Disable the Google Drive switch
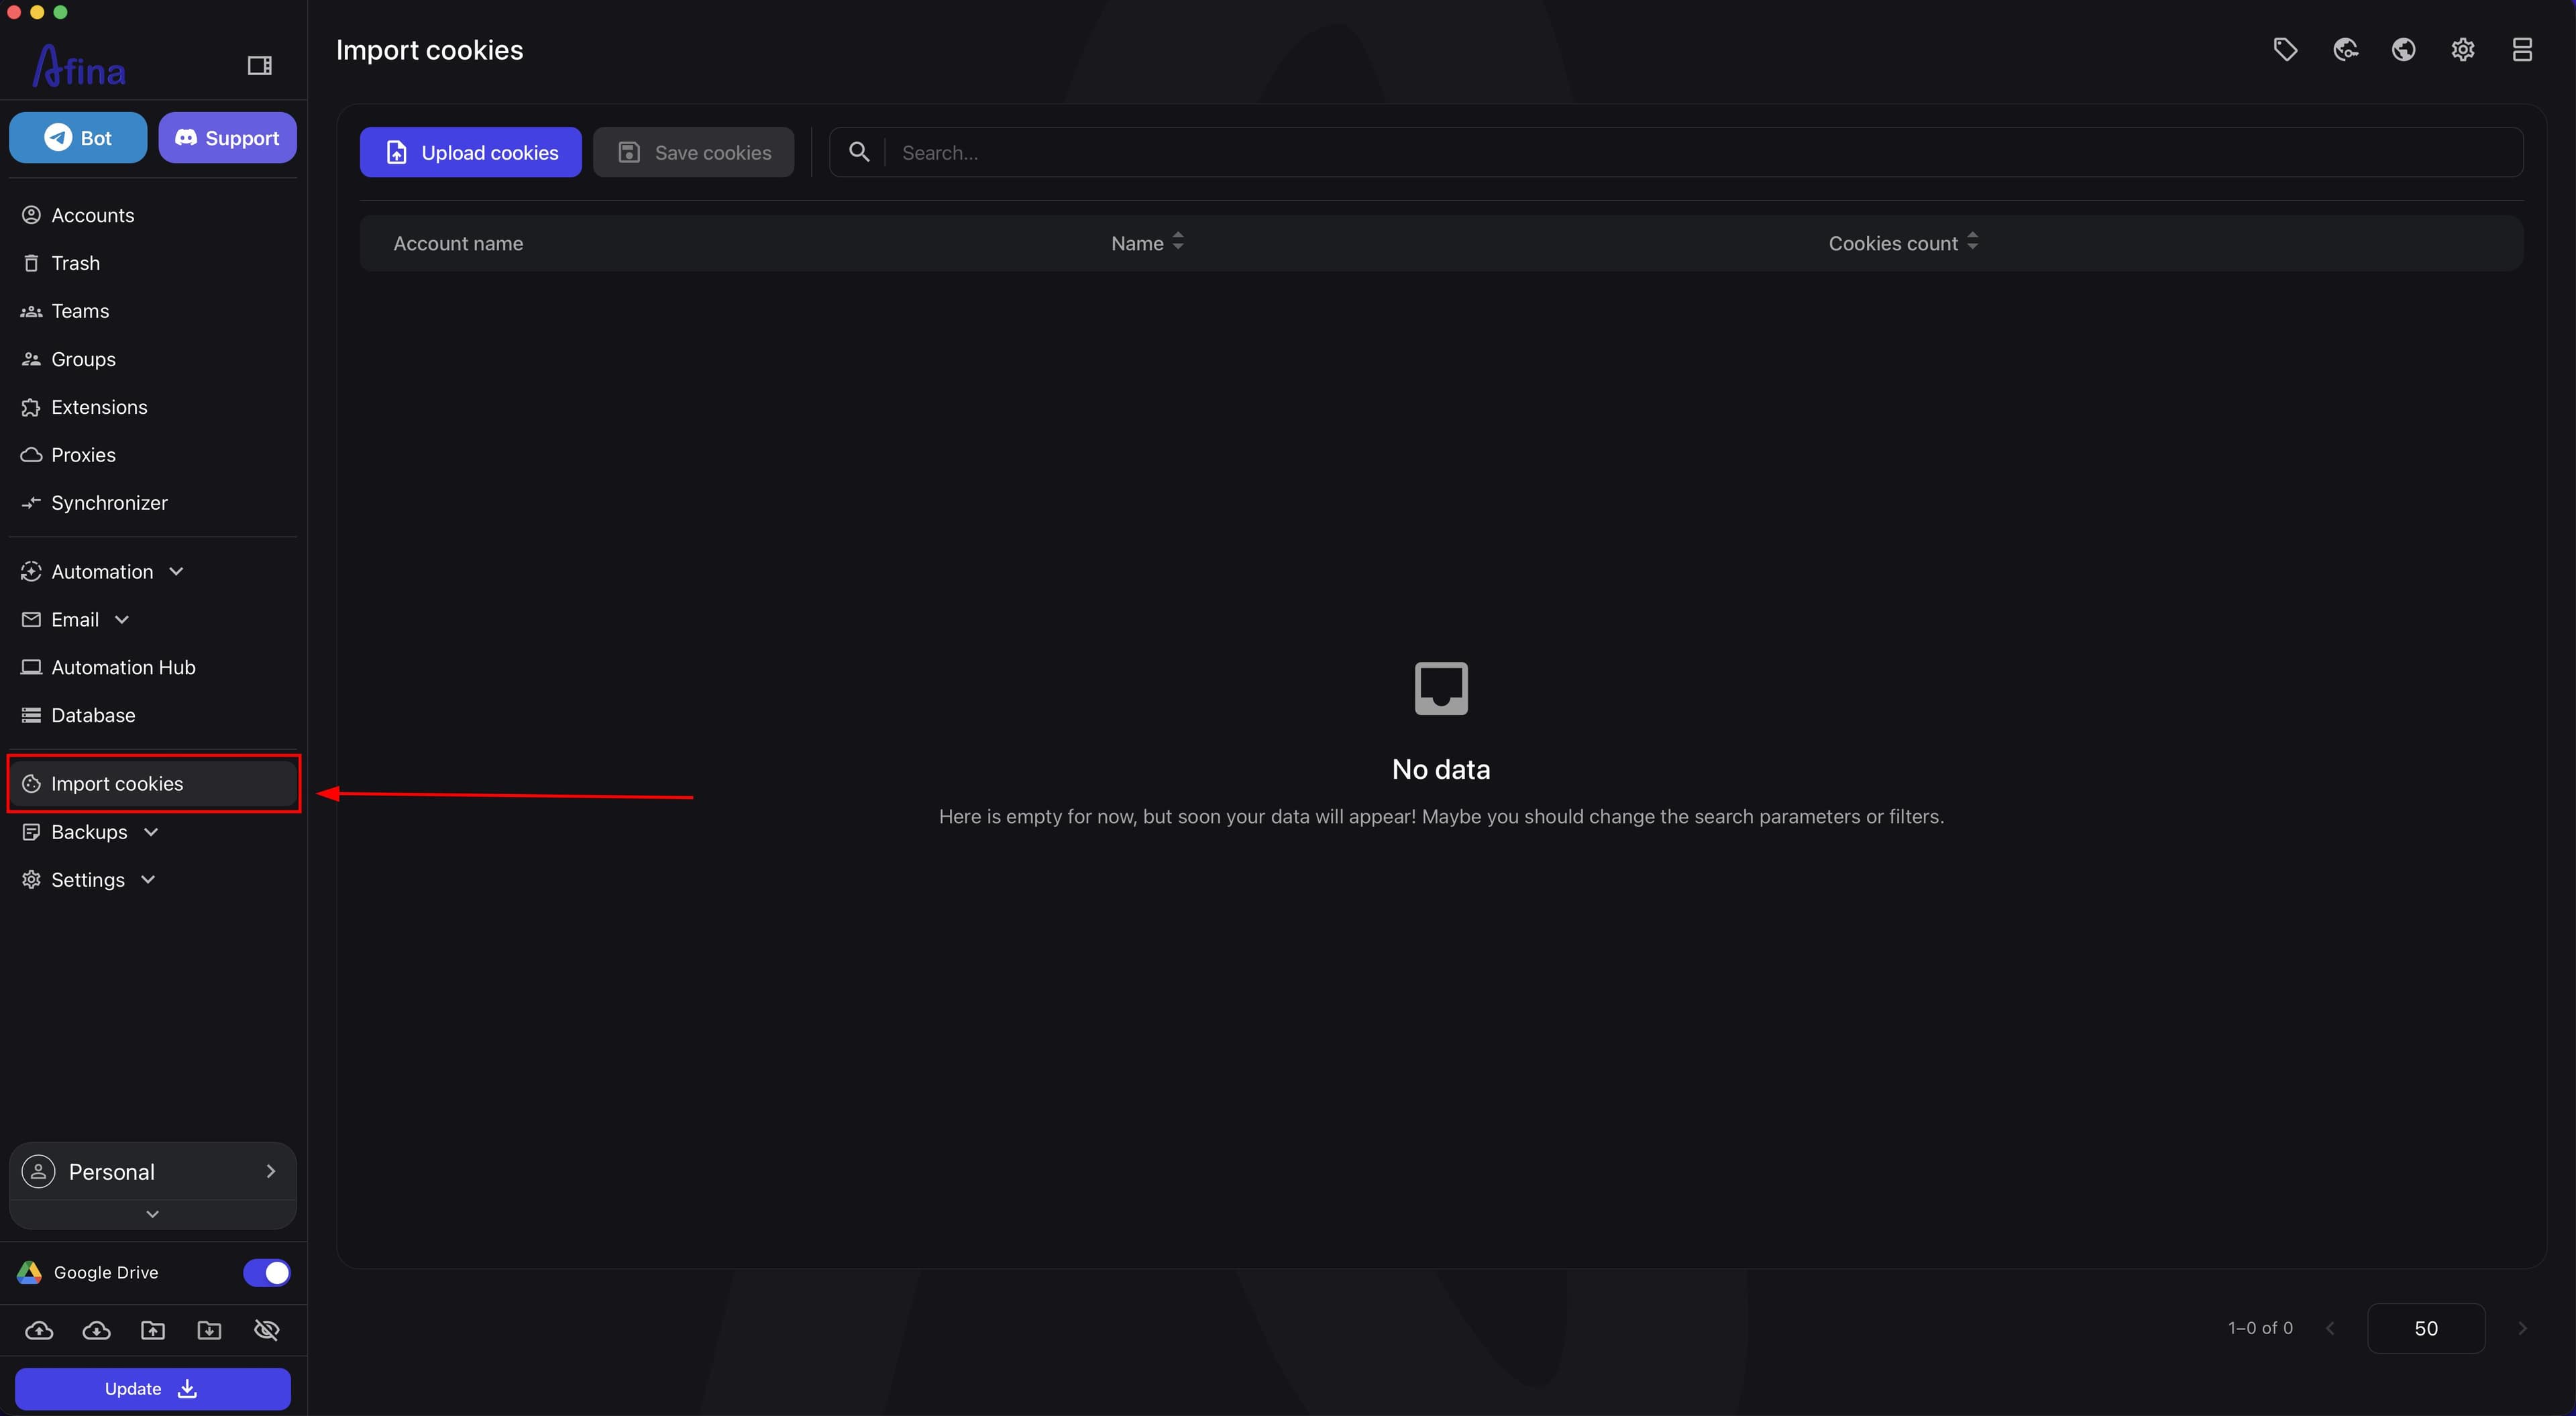 click(267, 1272)
